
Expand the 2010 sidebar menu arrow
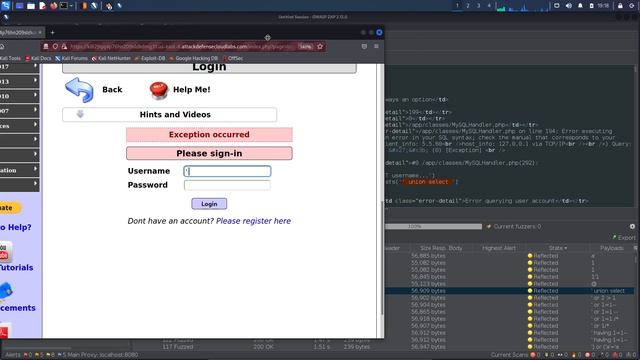(x=36, y=95)
